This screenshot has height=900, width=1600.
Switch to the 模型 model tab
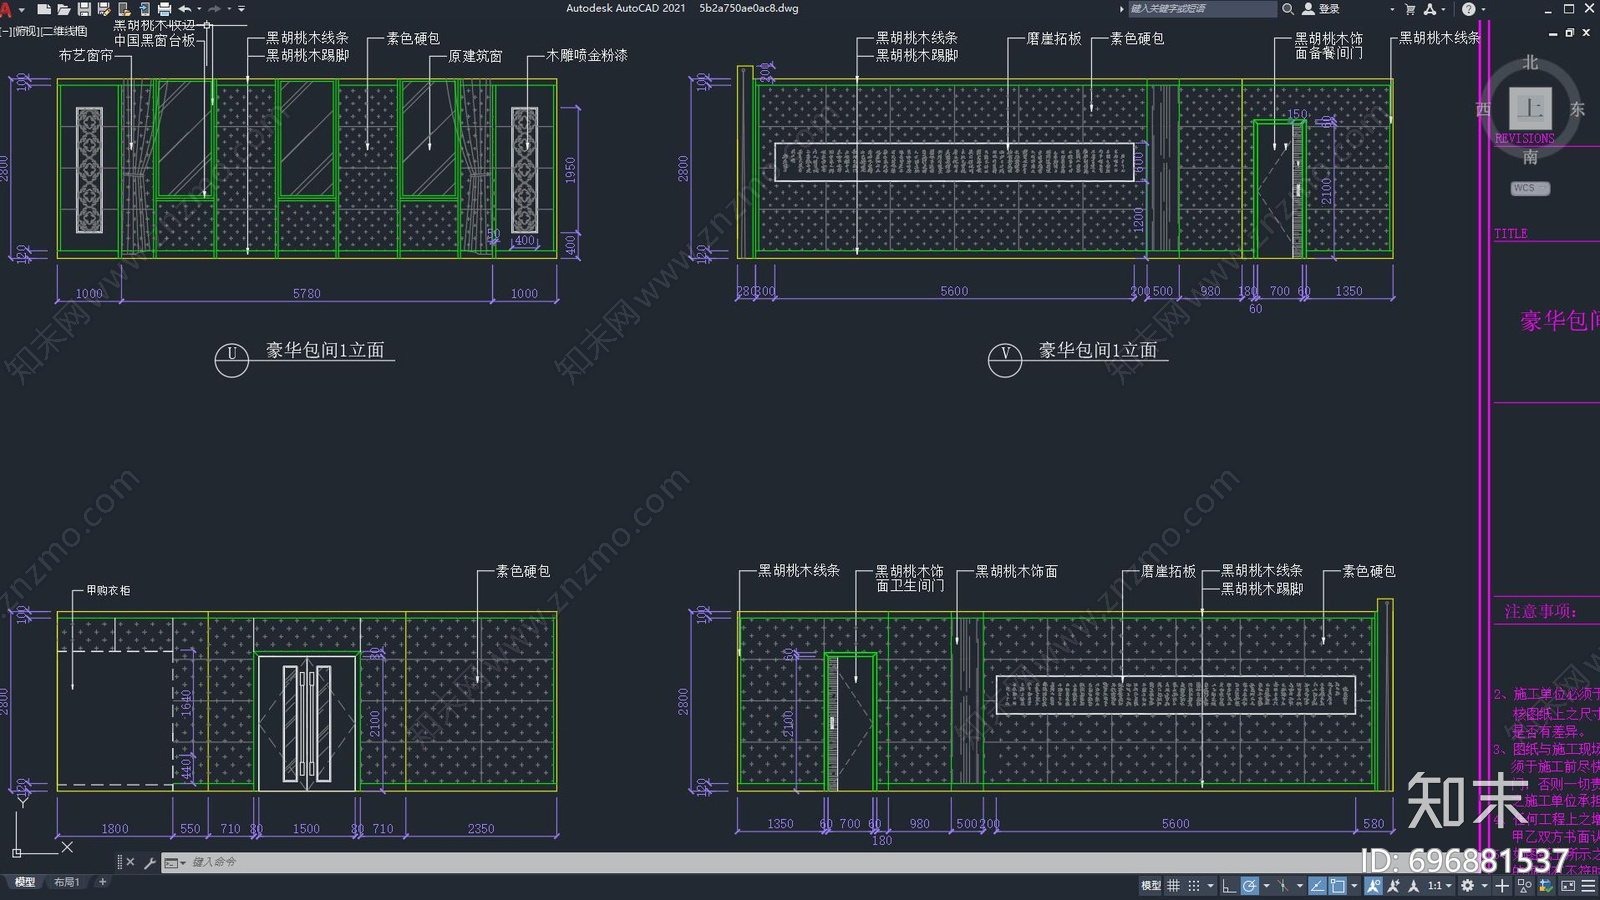[25, 882]
